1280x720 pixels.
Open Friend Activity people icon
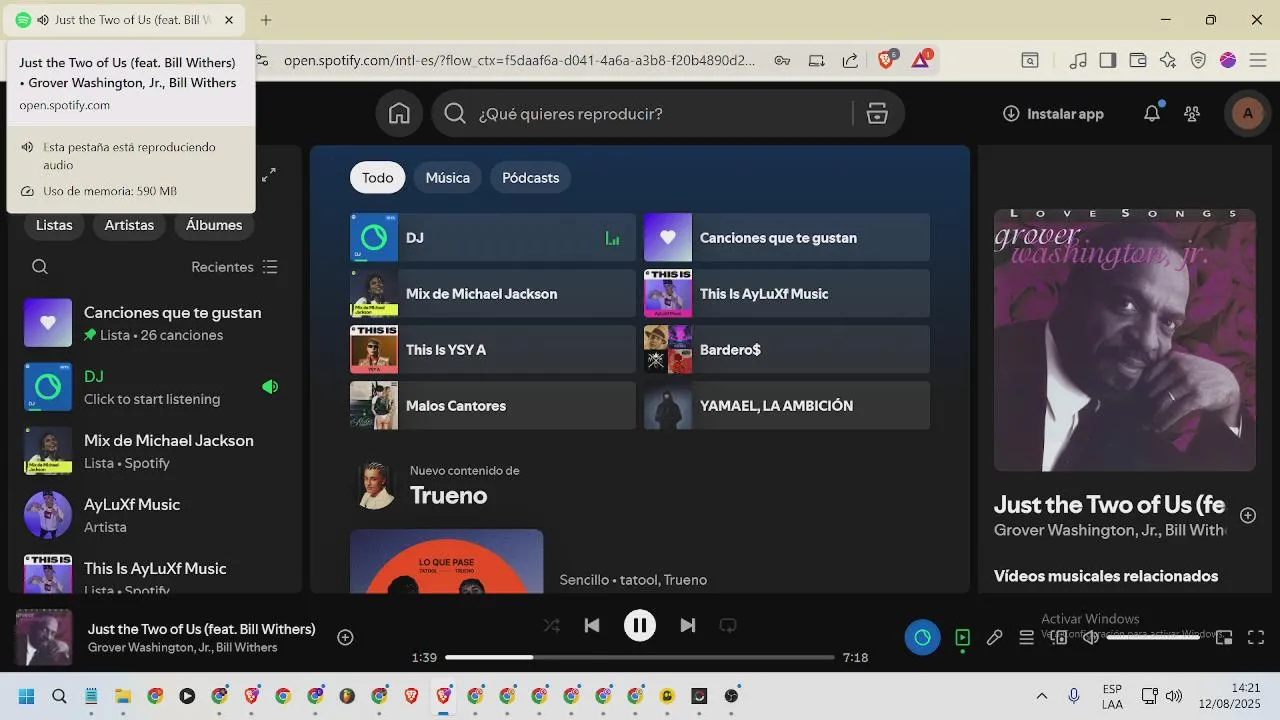point(1192,114)
